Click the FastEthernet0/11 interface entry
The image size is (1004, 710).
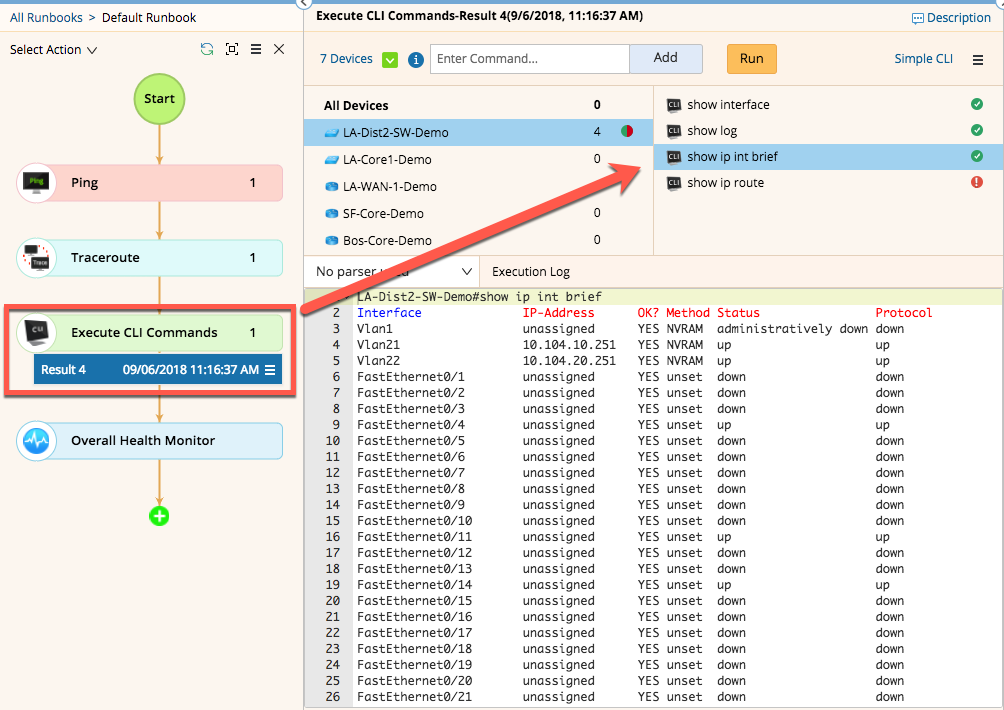(414, 537)
